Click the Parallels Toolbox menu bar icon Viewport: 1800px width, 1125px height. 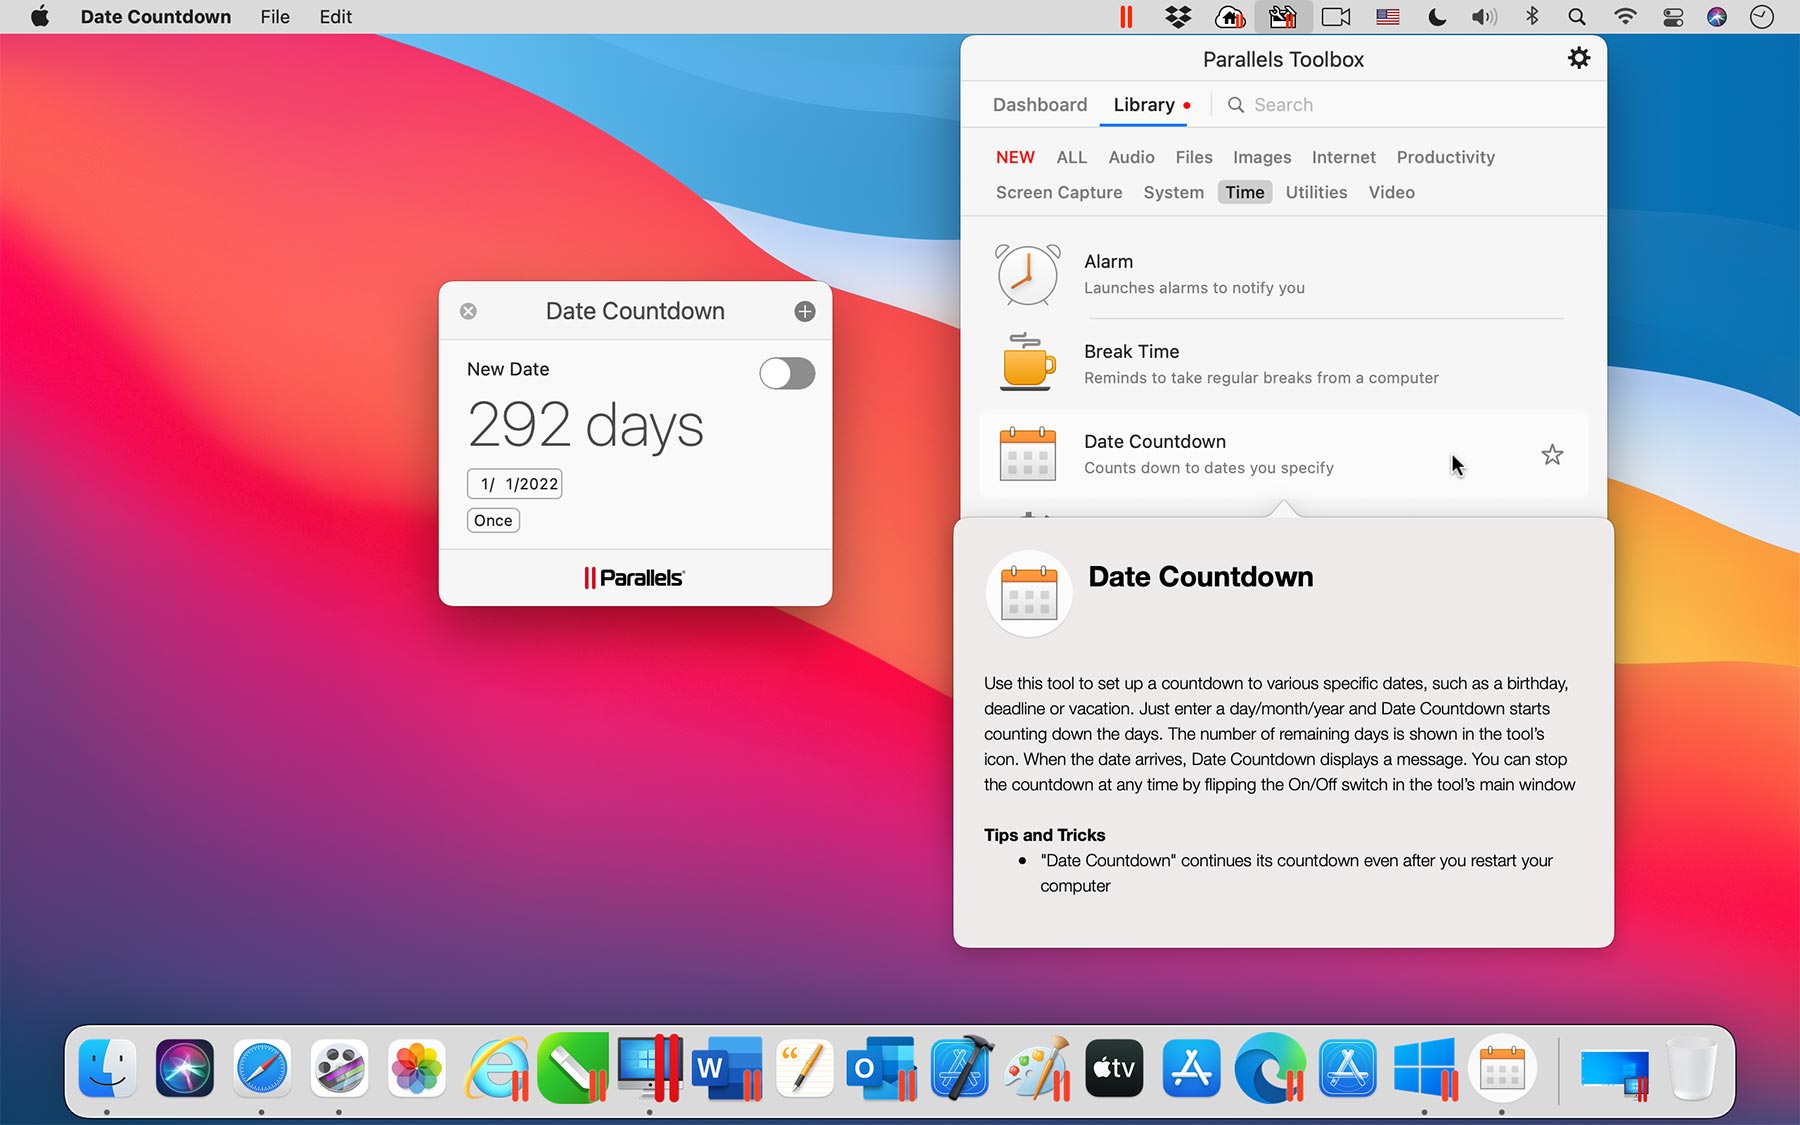tap(1283, 16)
